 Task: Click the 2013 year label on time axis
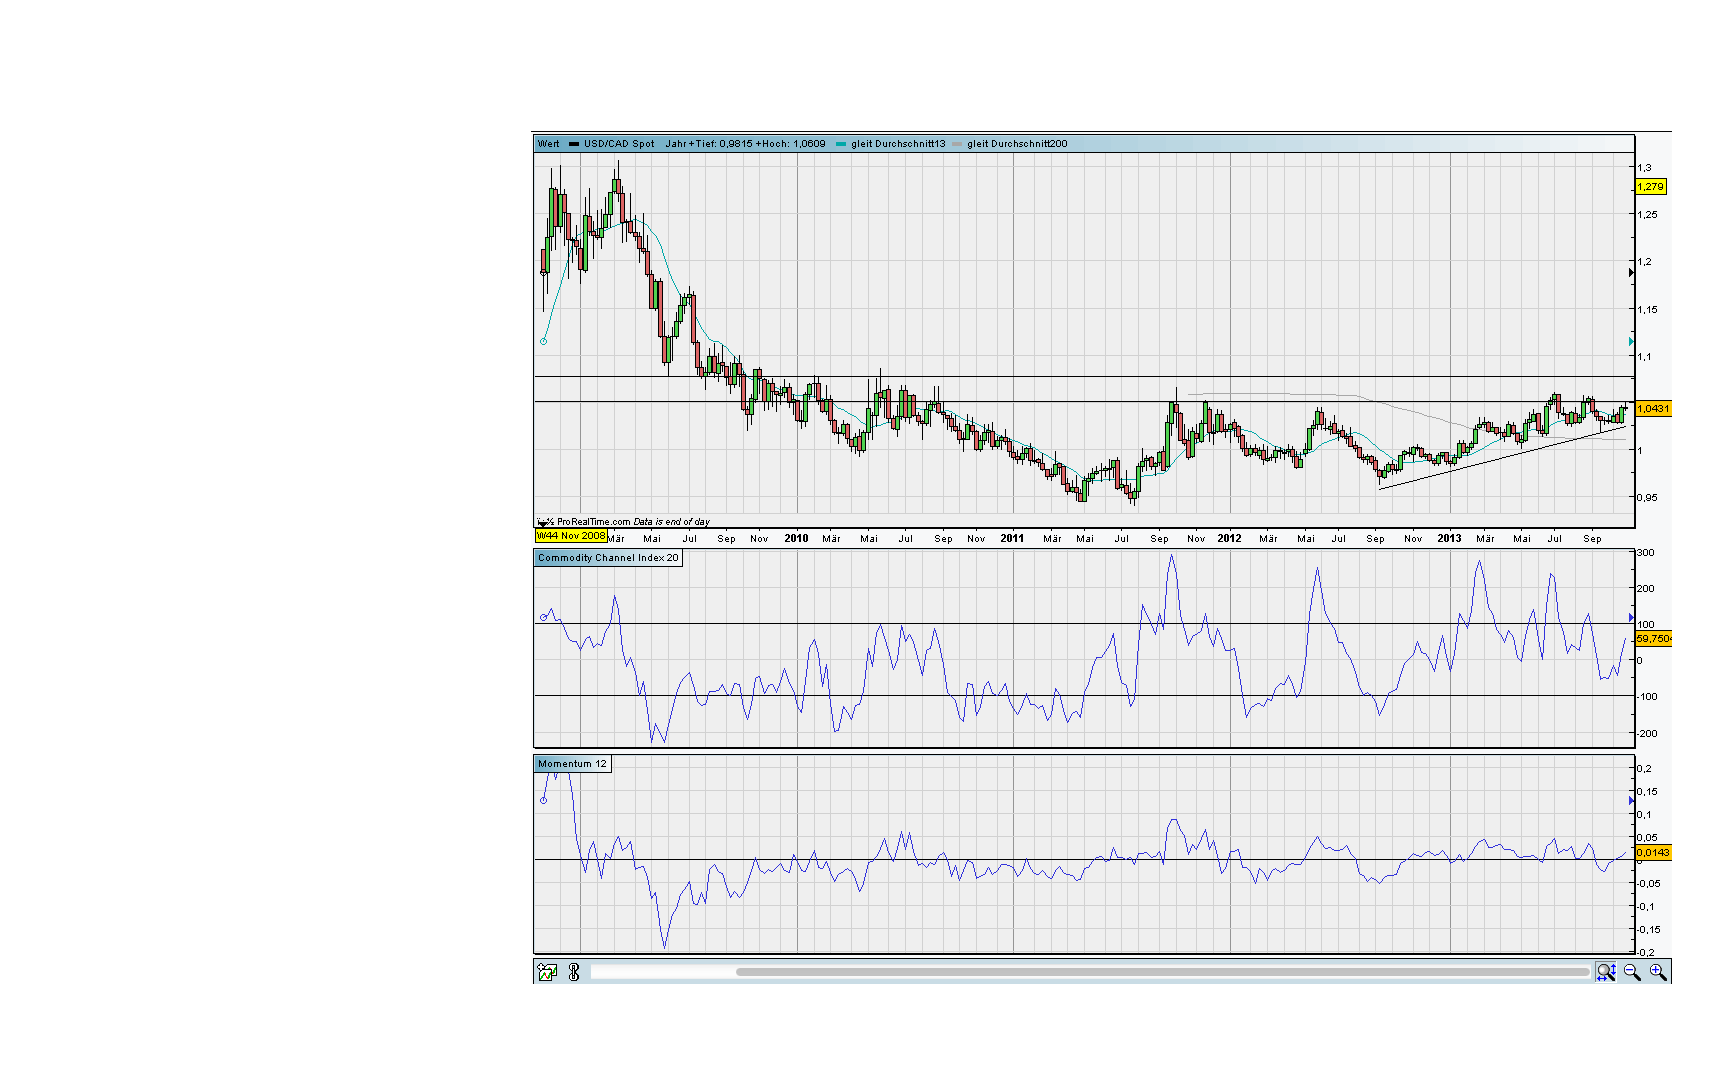click(x=1449, y=538)
